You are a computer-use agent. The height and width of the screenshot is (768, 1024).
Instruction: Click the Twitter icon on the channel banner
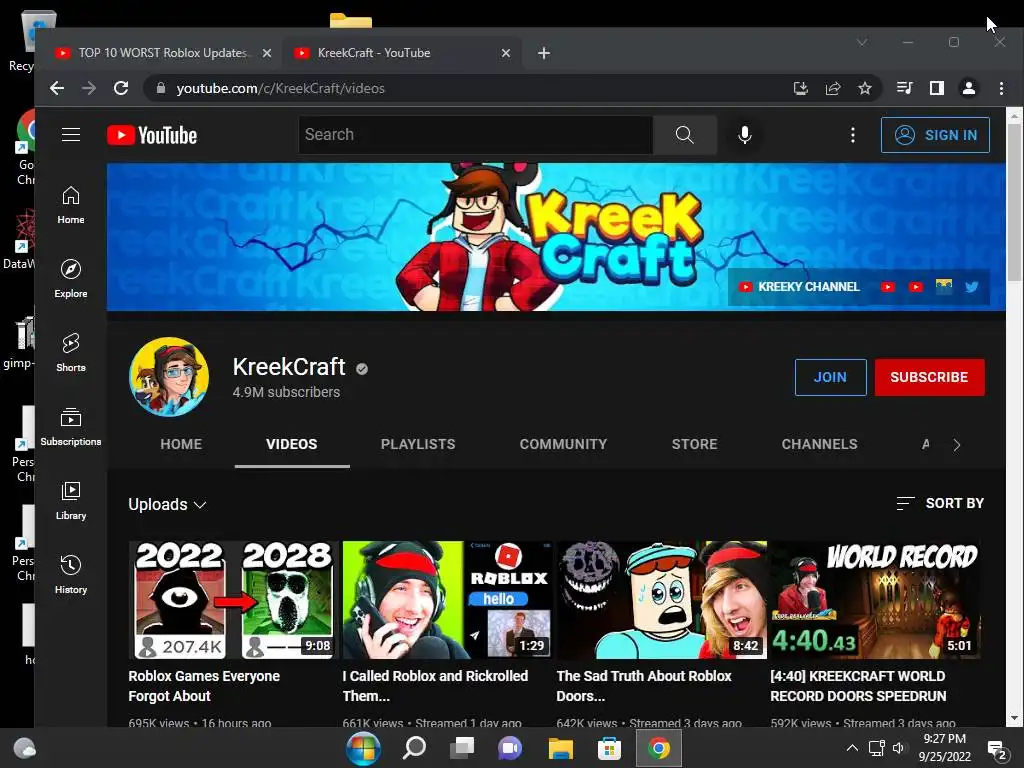(972, 287)
